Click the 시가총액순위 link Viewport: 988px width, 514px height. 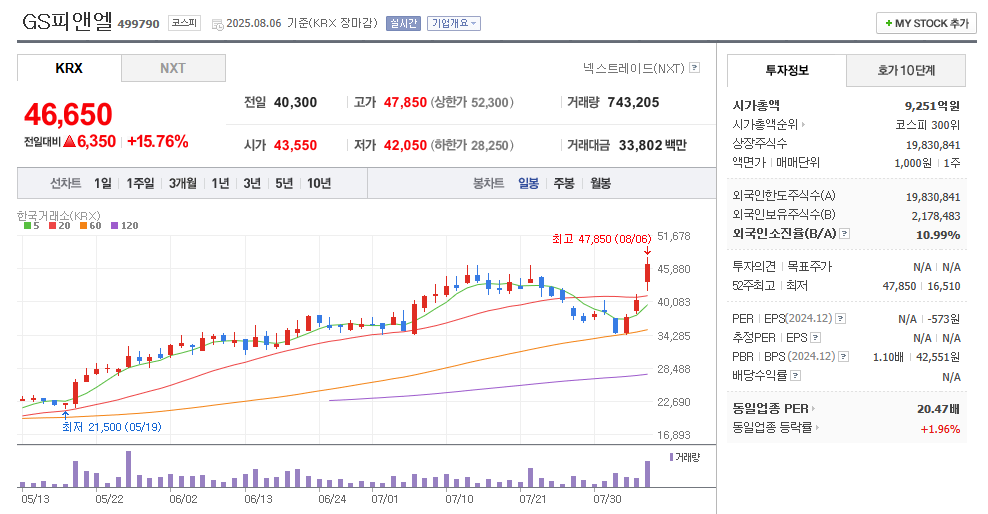click(x=765, y=125)
